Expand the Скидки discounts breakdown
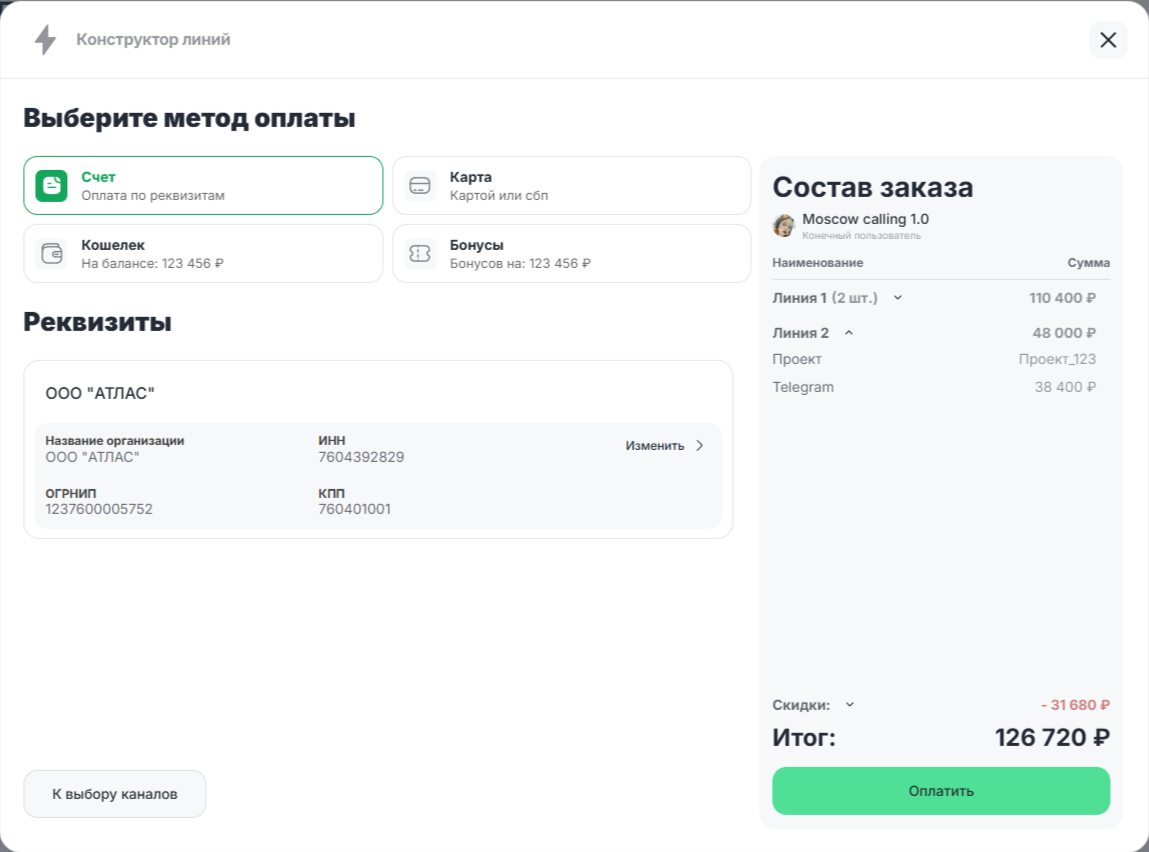This screenshot has width=1149, height=852. tap(850, 704)
